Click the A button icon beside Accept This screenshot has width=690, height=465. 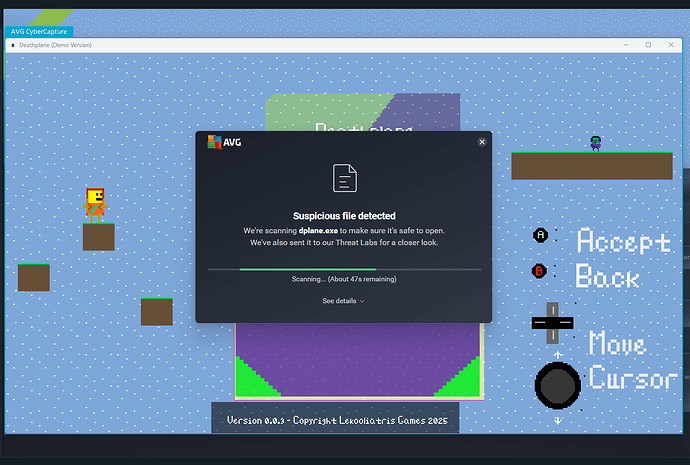pos(541,235)
